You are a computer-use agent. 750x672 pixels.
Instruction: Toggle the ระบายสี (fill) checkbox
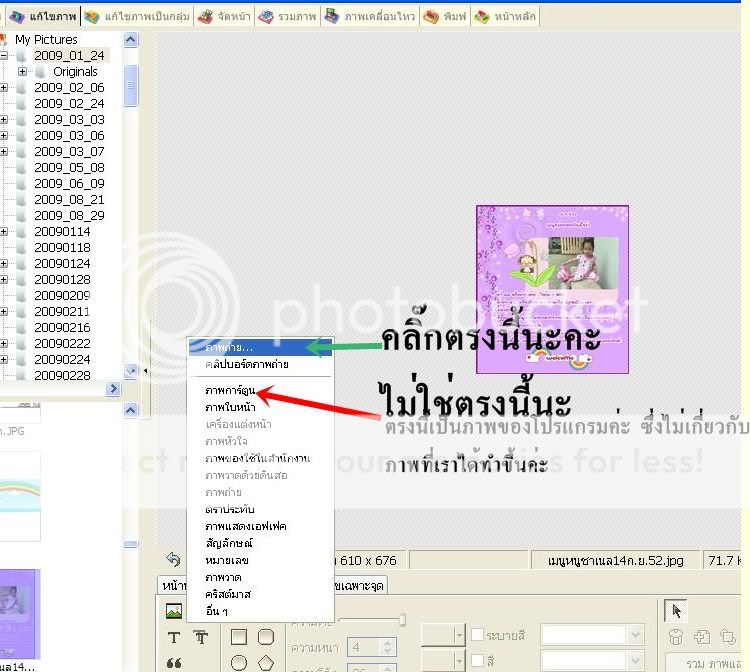pos(475,635)
